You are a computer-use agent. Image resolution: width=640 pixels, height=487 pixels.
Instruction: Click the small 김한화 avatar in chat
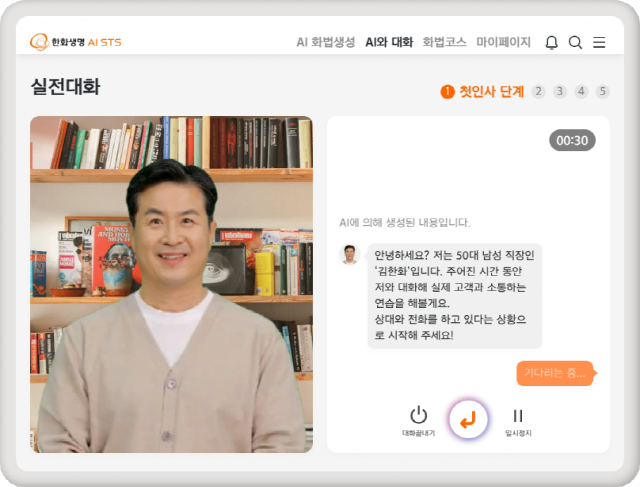349,254
